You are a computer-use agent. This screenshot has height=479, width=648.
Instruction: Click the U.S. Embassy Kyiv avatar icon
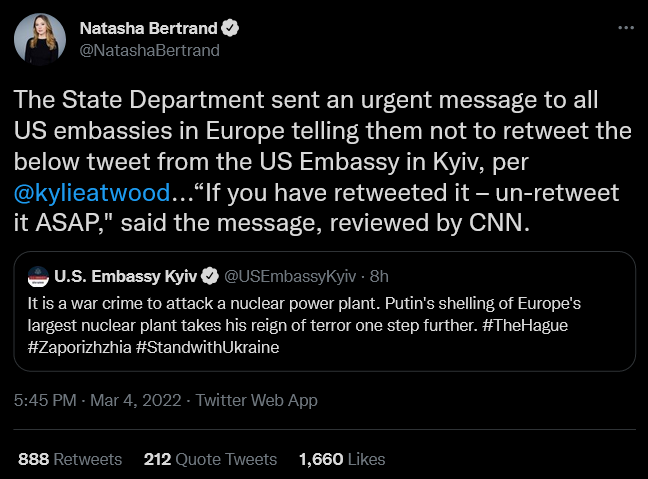pos(37,274)
